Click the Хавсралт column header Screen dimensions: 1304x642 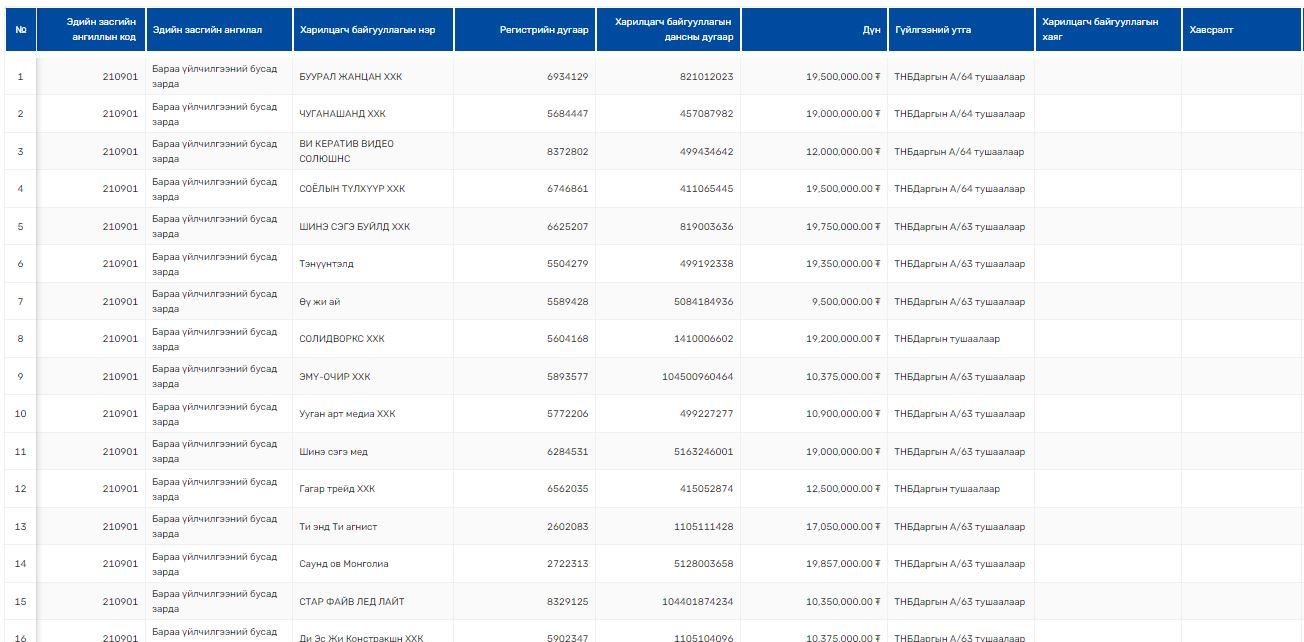(x=1211, y=30)
